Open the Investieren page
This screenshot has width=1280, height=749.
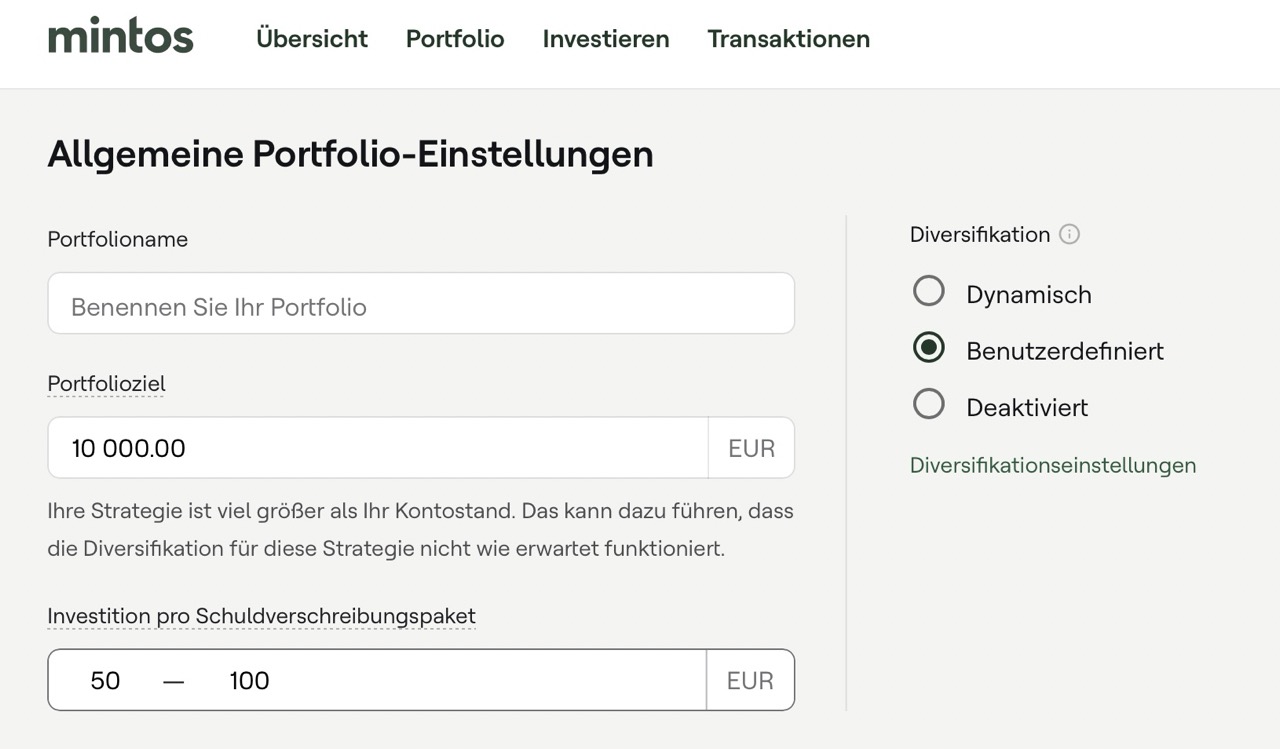(605, 39)
